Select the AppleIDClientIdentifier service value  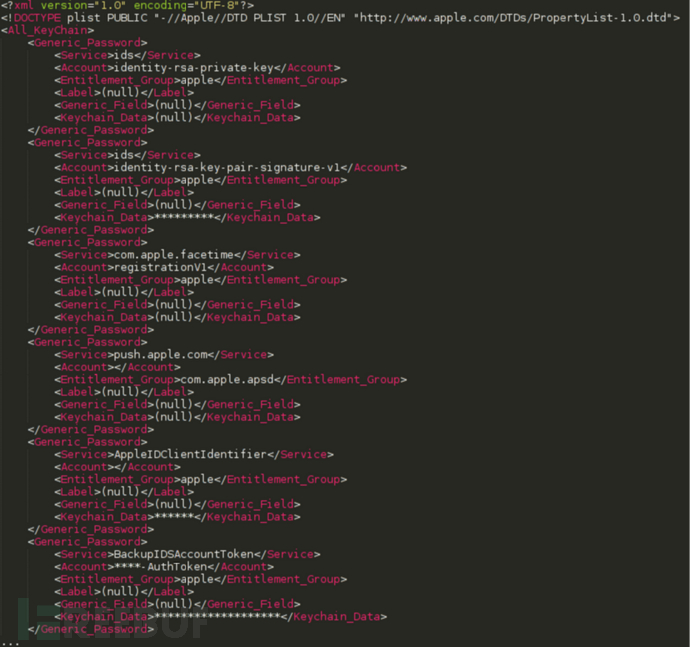point(190,454)
